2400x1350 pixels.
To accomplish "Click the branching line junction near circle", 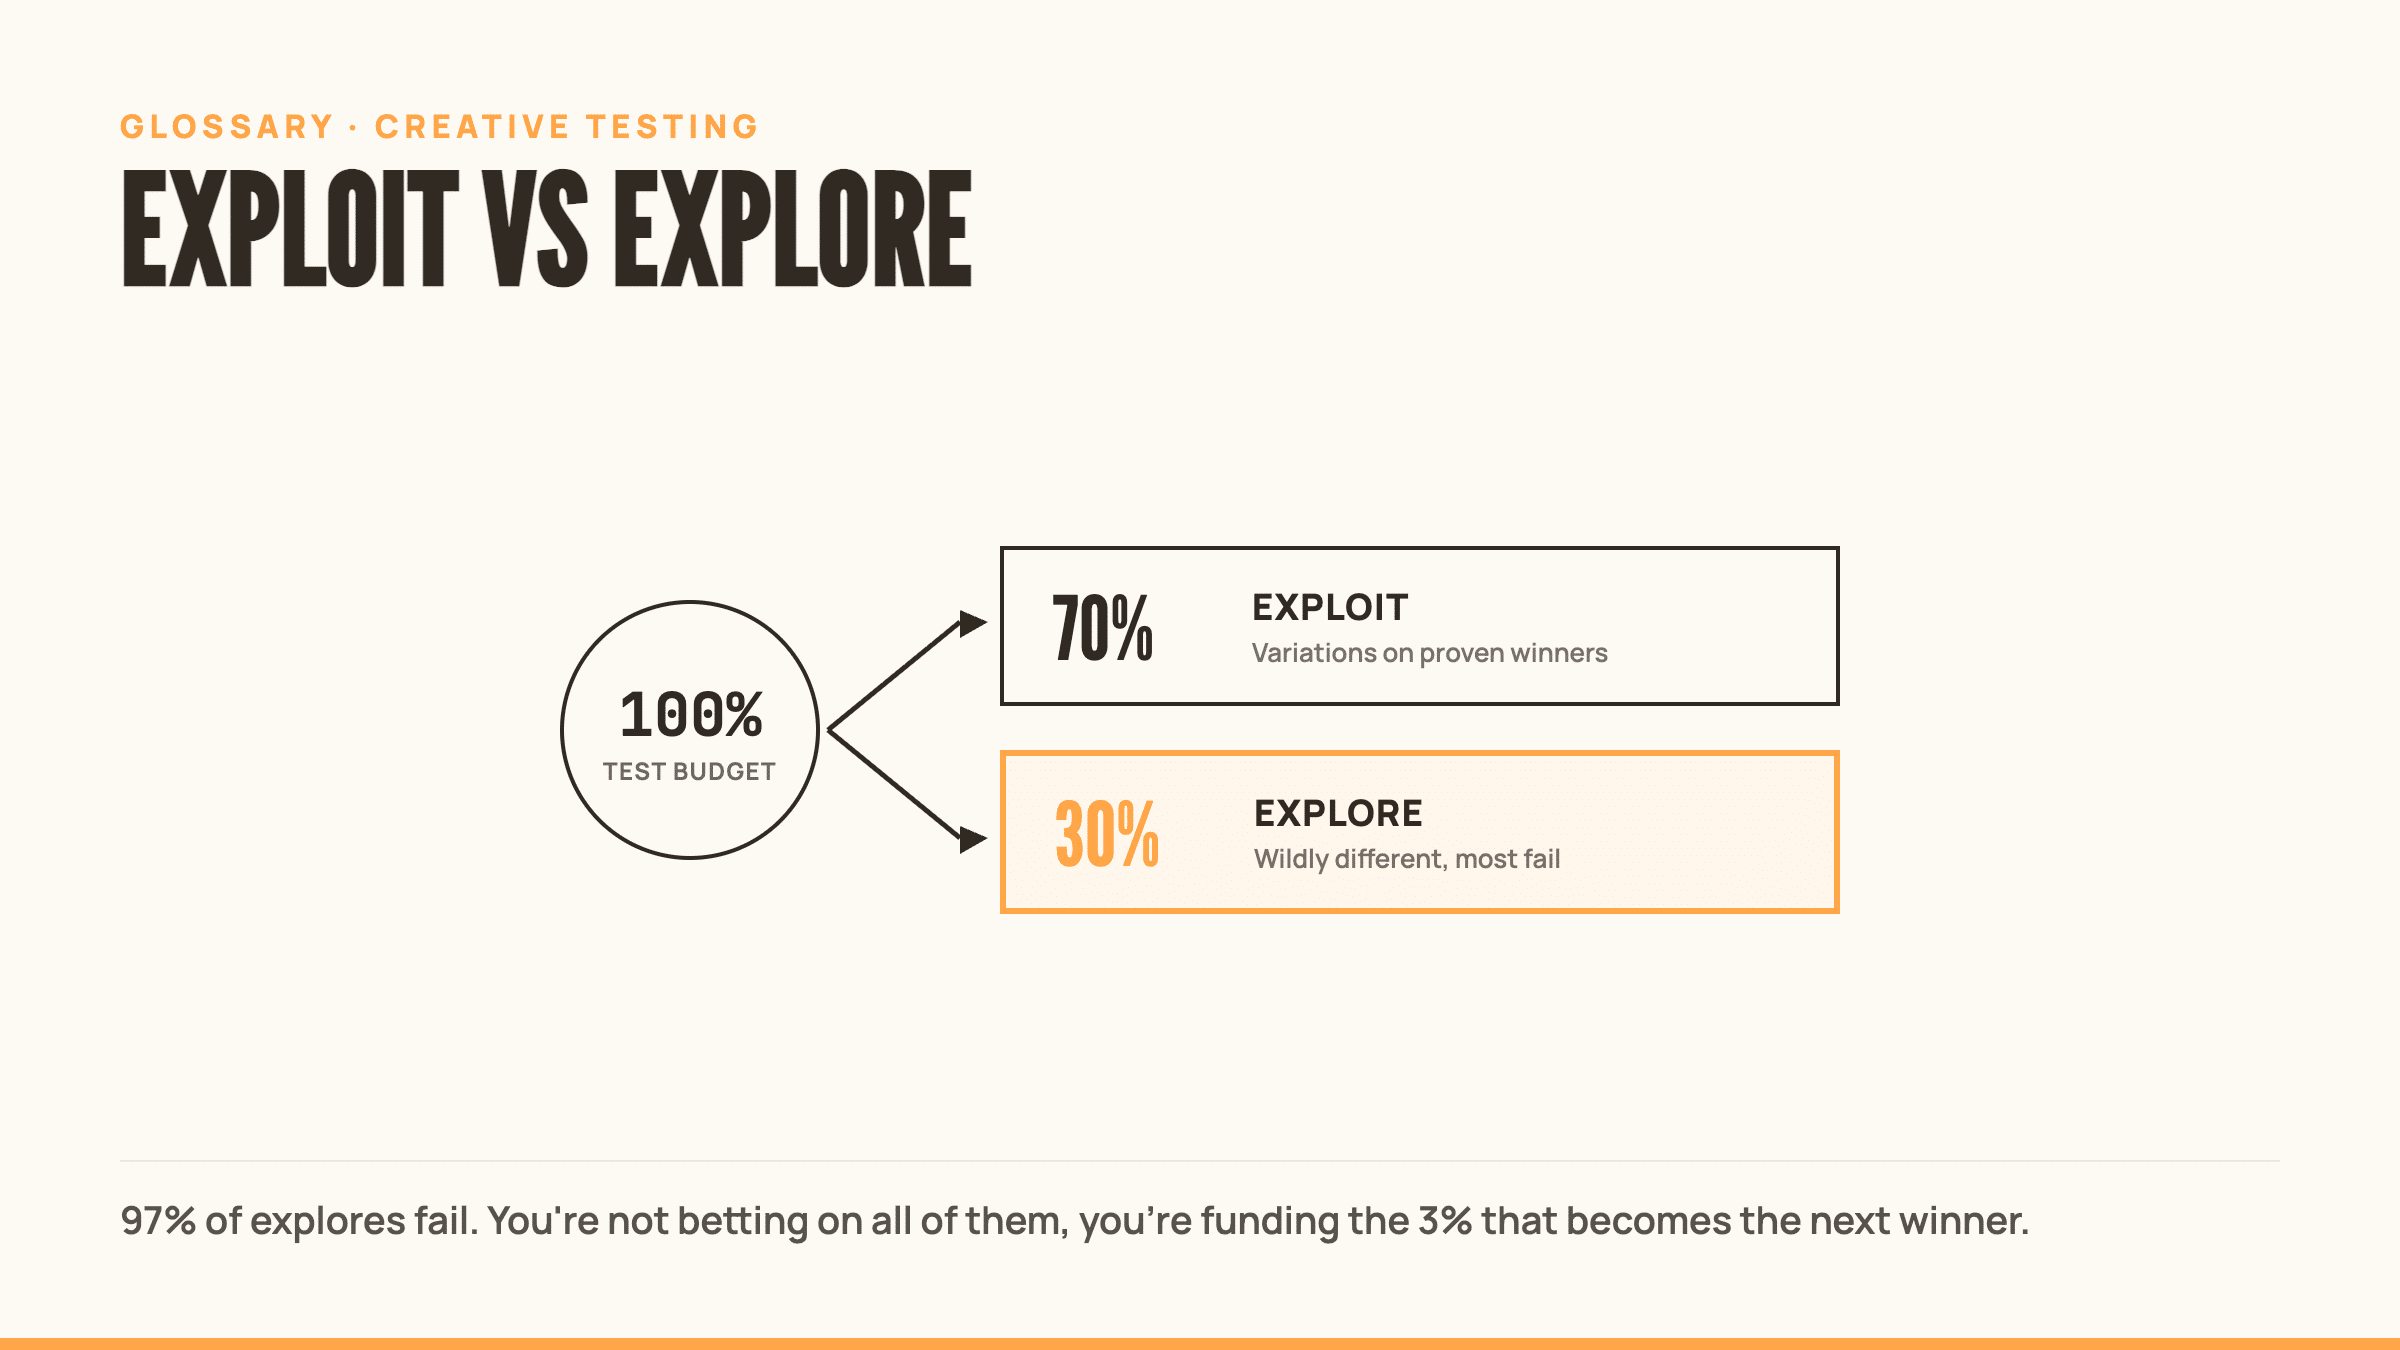I will pyautogui.click(x=831, y=730).
